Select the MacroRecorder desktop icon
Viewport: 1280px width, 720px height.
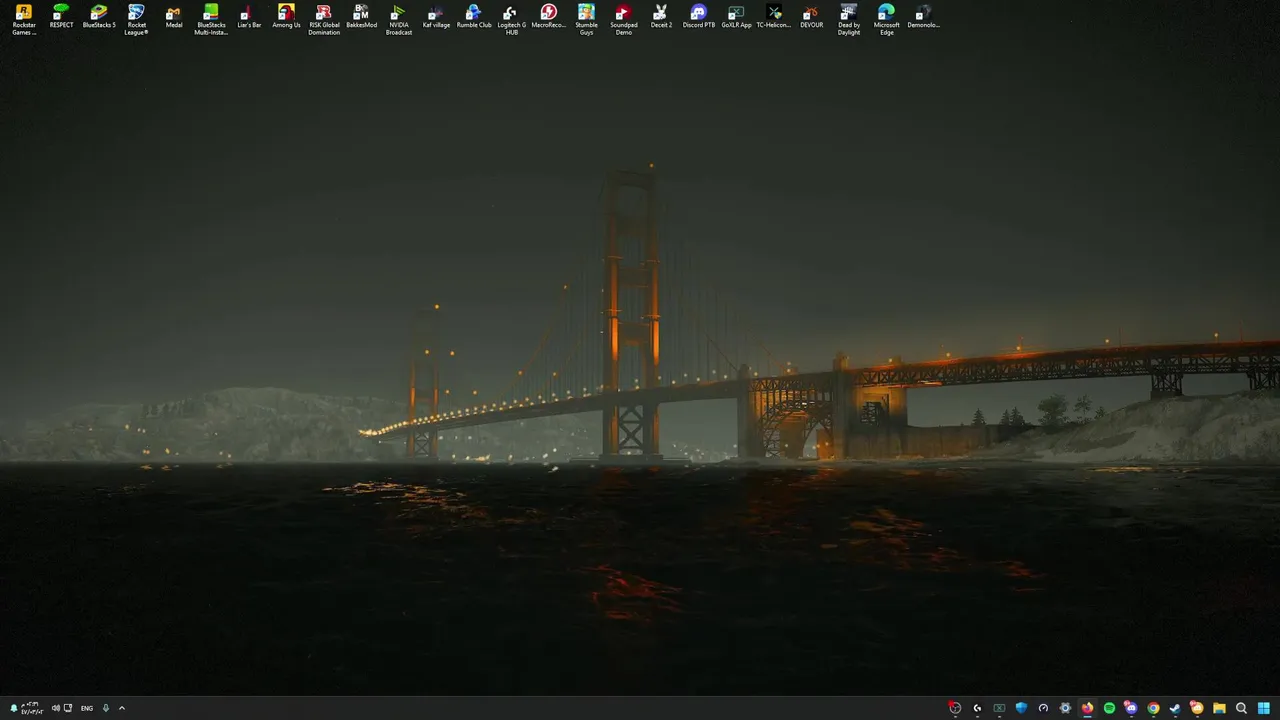pyautogui.click(x=549, y=16)
